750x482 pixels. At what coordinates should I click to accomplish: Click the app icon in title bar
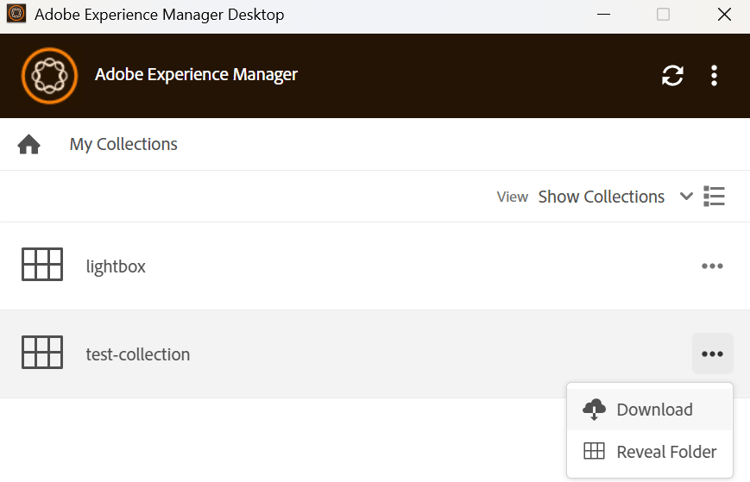[16, 15]
